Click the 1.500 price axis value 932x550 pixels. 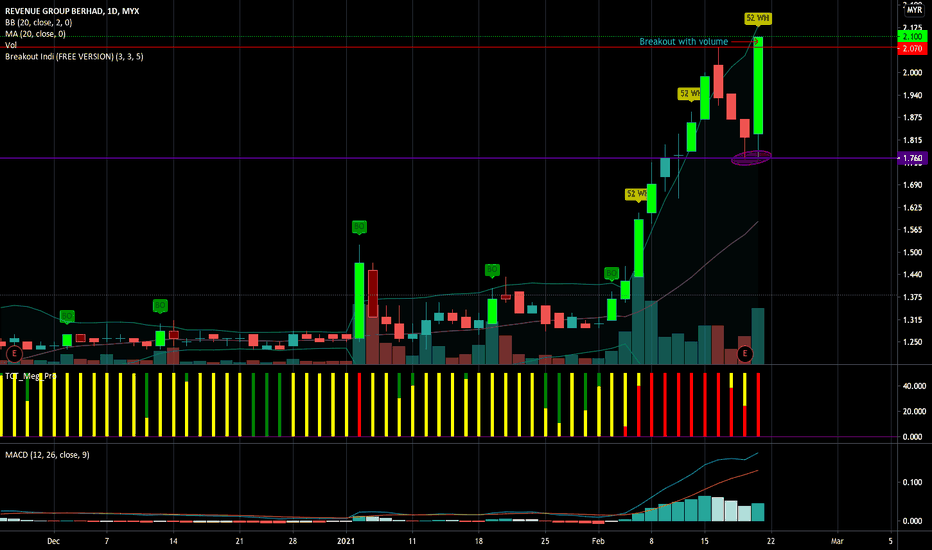[x=912, y=253]
